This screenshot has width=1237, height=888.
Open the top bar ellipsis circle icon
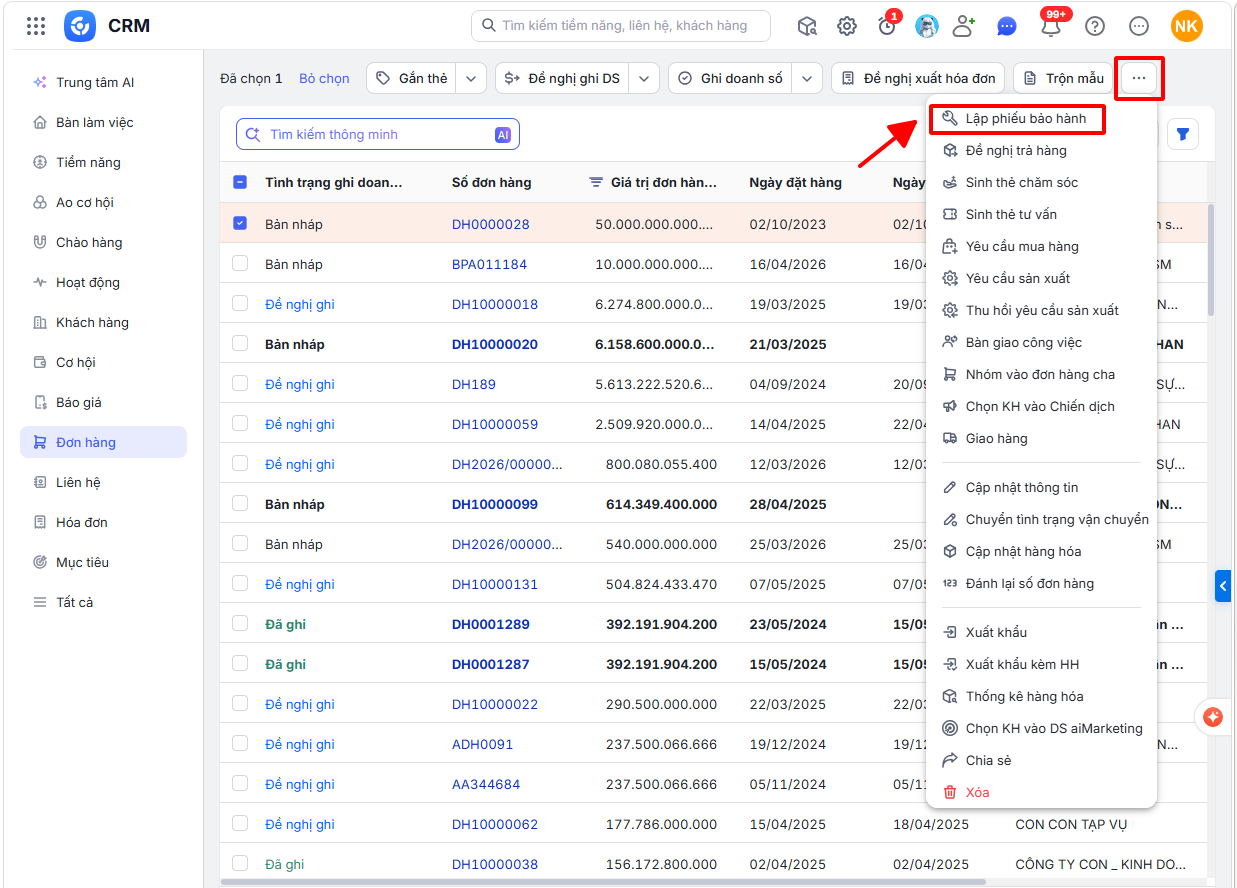pyautogui.click(x=1139, y=26)
